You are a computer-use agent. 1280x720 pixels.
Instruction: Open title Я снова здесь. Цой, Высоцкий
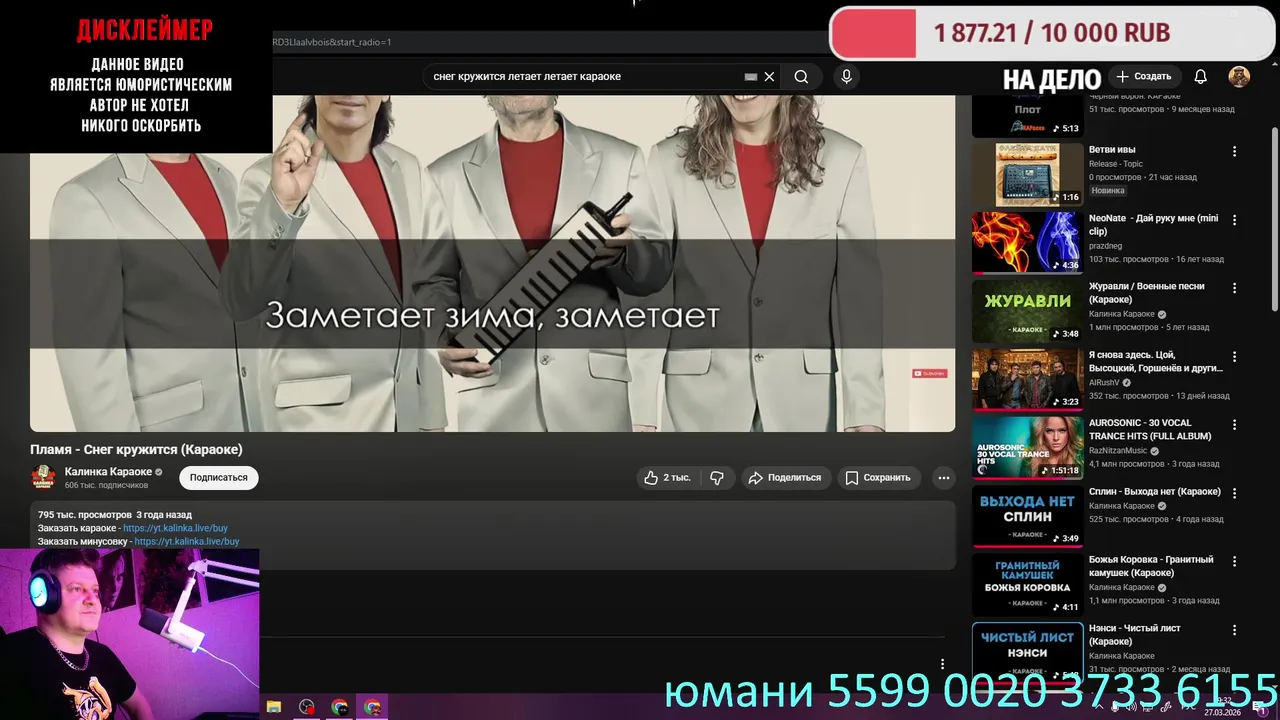pyautogui.click(x=1155, y=361)
